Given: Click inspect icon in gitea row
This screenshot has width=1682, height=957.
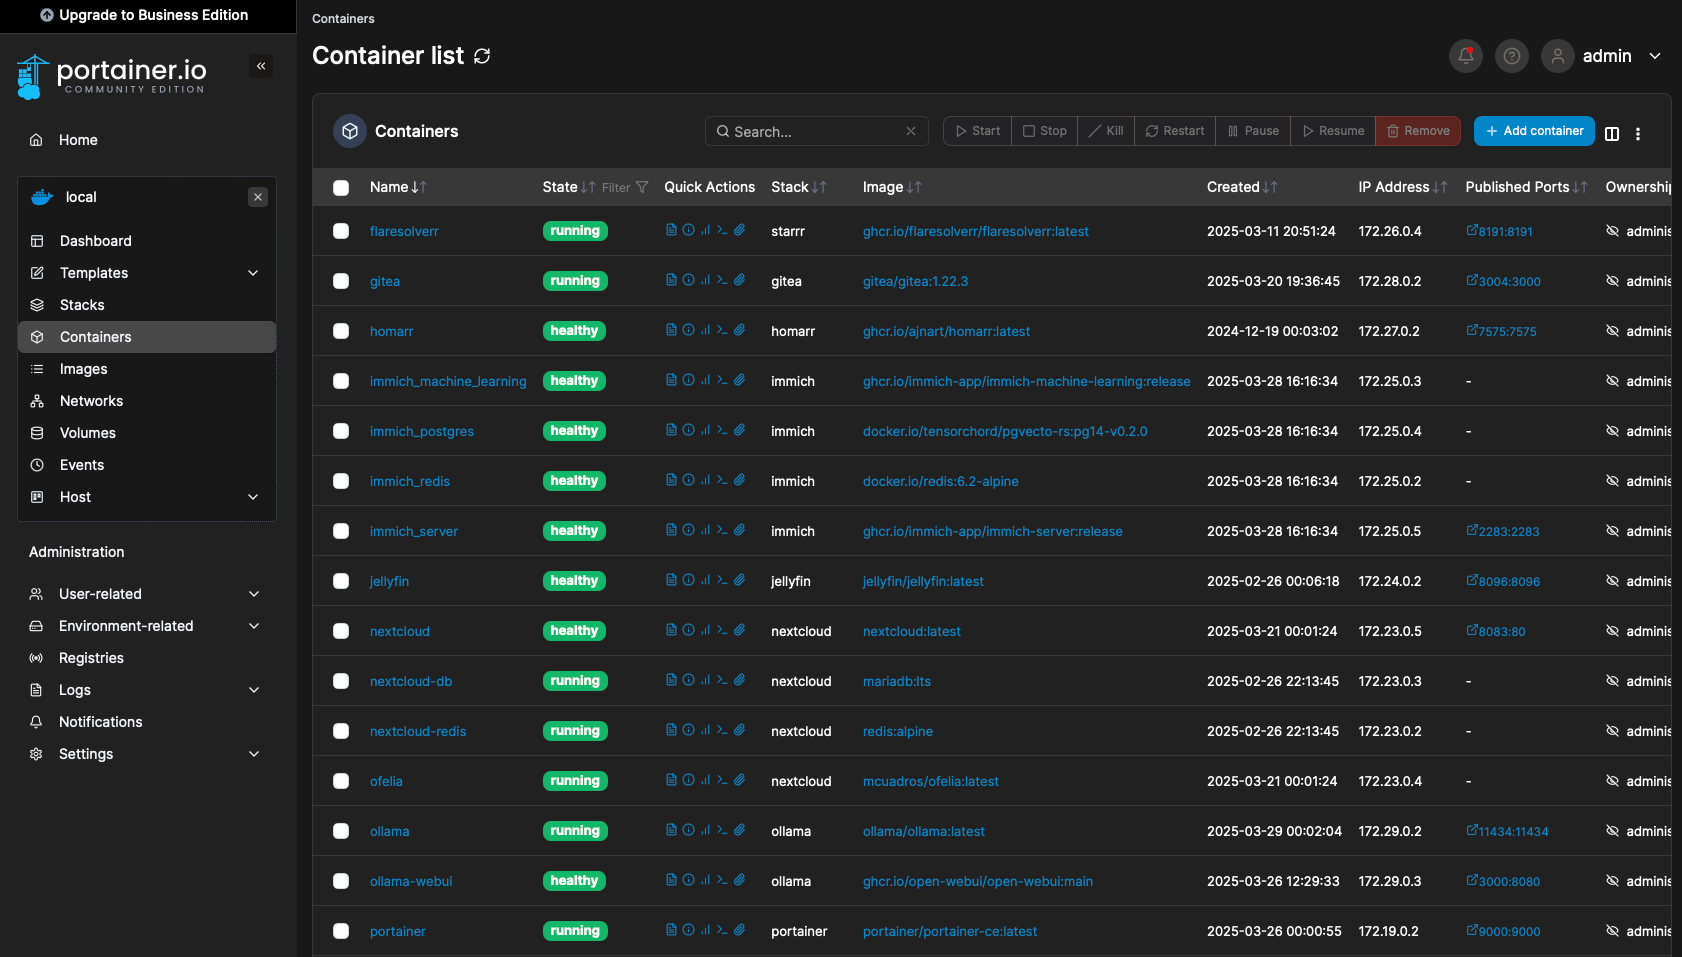Looking at the screenshot, I should (688, 280).
